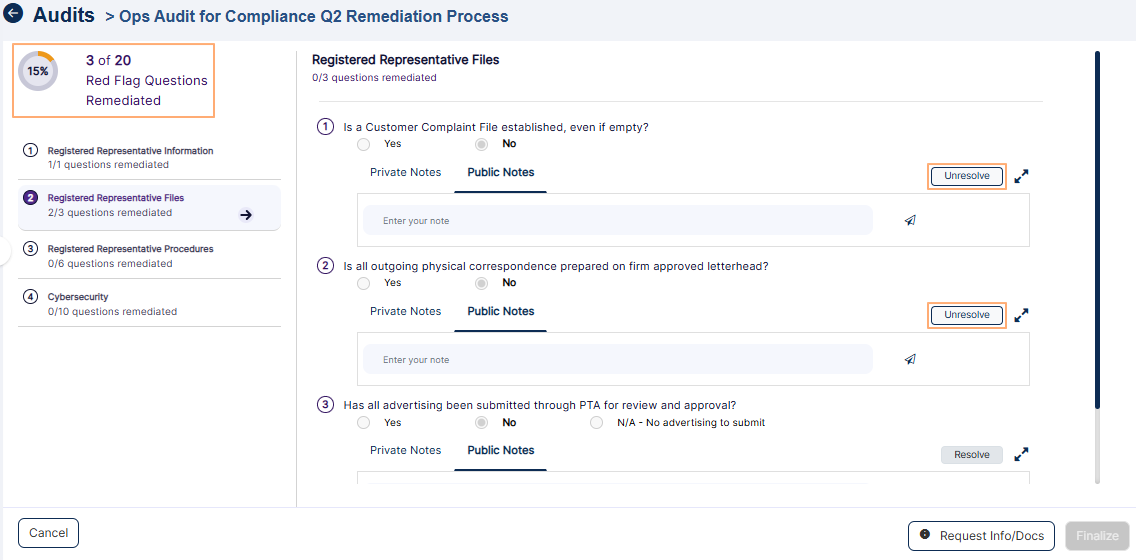1136x560 pixels.
Task: Expand notes panel for question 1
Action: click(1021, 176)
